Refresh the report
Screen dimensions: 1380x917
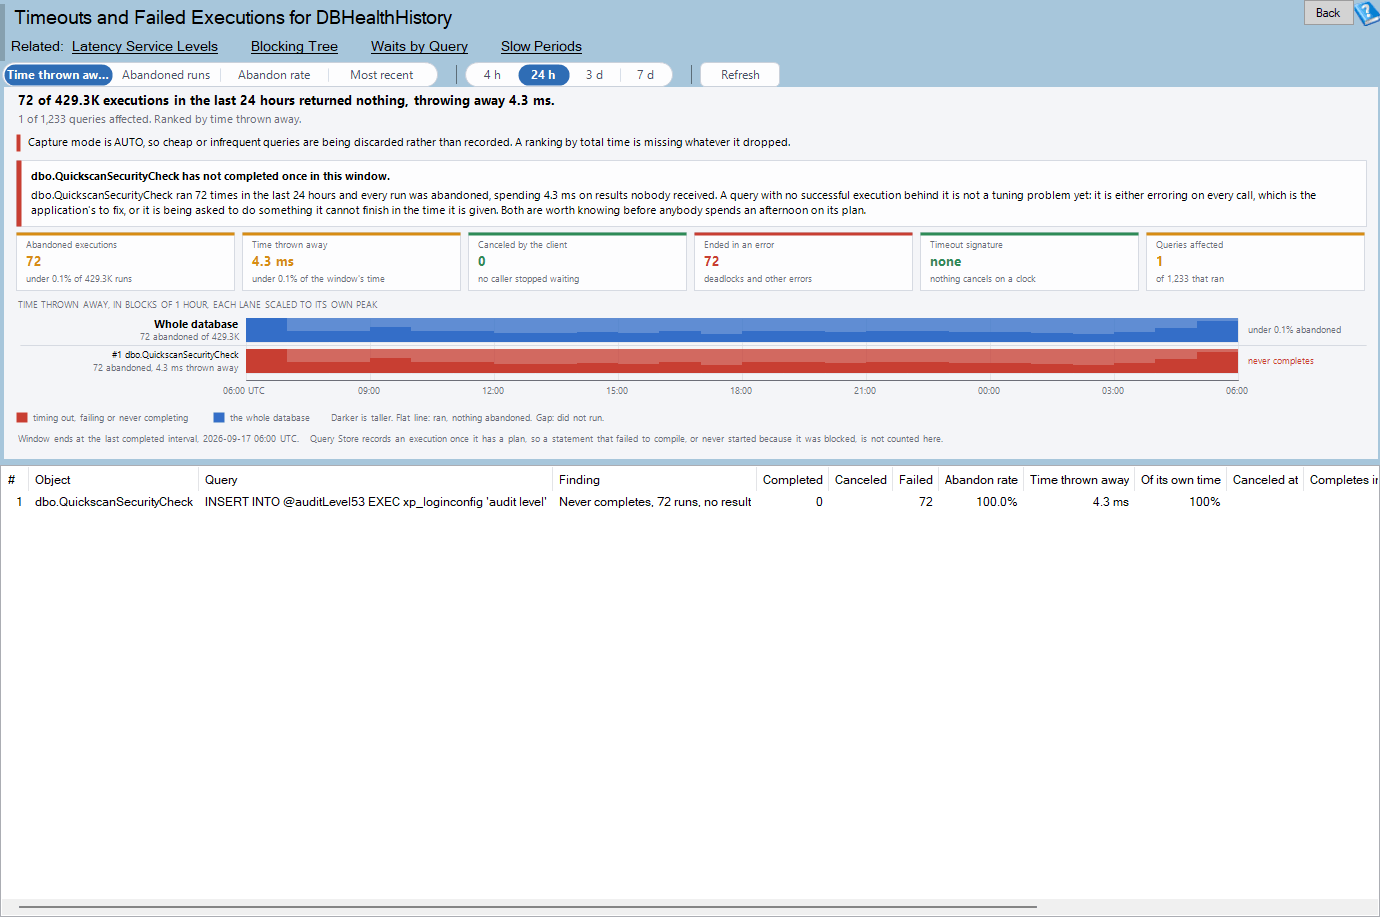pyautogui.click(x=740, y=75)
